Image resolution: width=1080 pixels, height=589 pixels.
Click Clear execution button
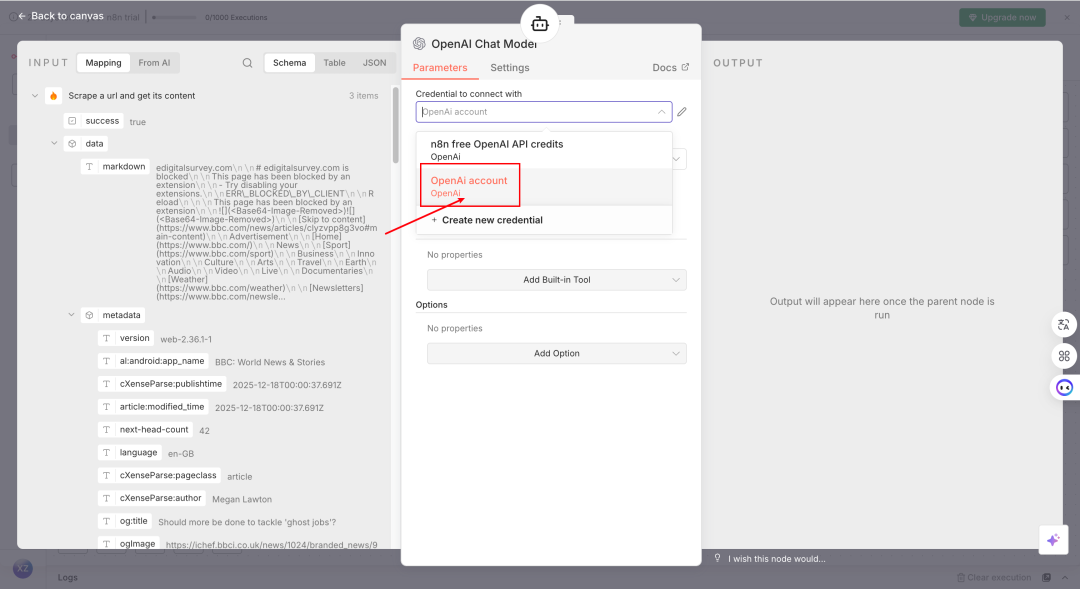tap(994, 577)
